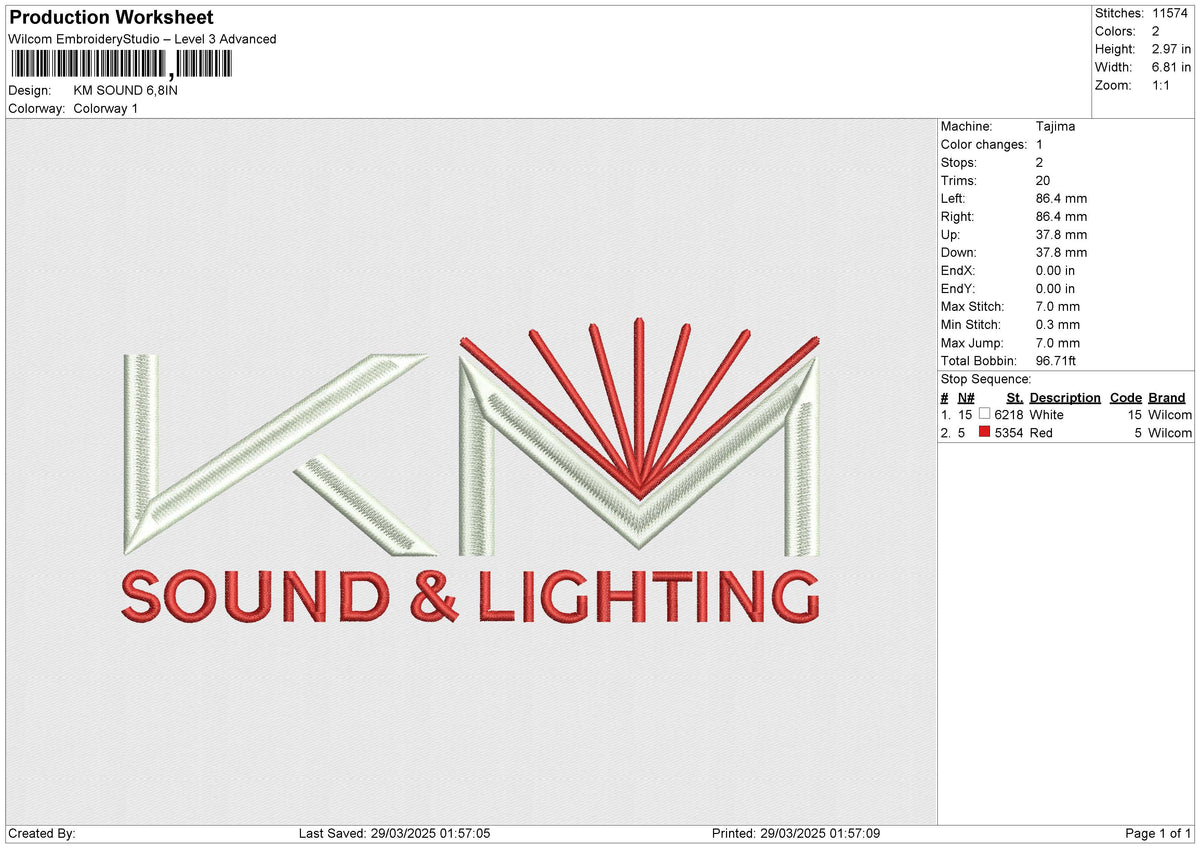Click 'Wilcom EmbroideryStudio – Level 3 Advanced' text
1200x848 pixels.
tap(142, 39)
